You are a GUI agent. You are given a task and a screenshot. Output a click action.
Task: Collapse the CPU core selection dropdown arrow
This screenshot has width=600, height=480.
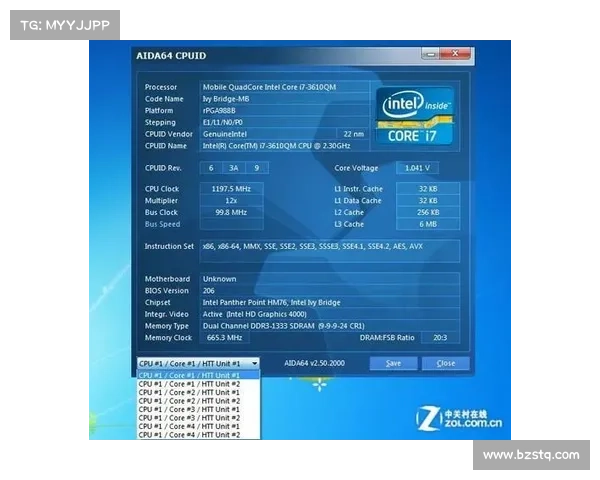tap(254, 363)
